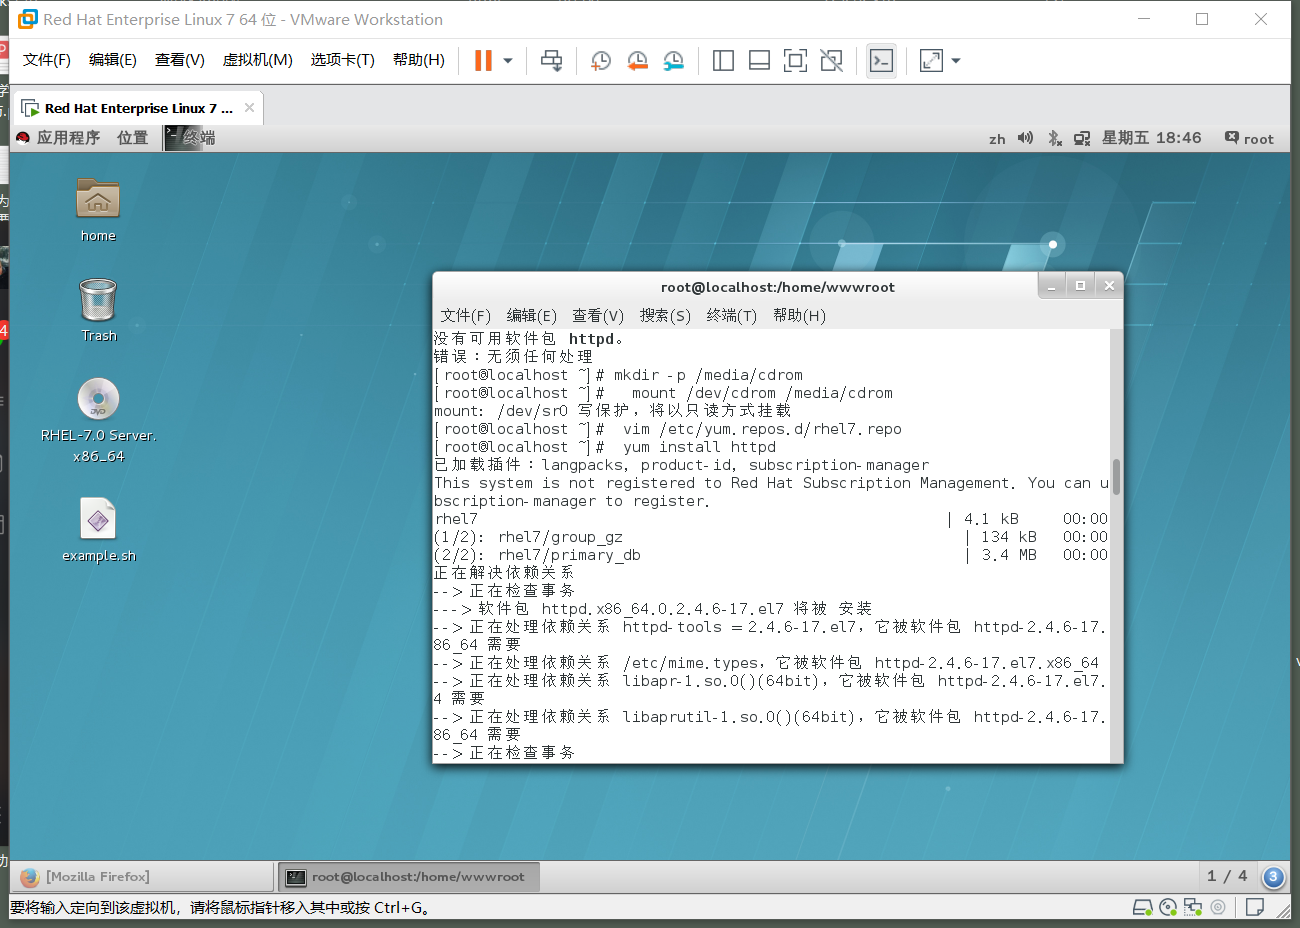Open terminal 查看(V) menu
This screenshot has height=928, width=1300.
[598, 315]
